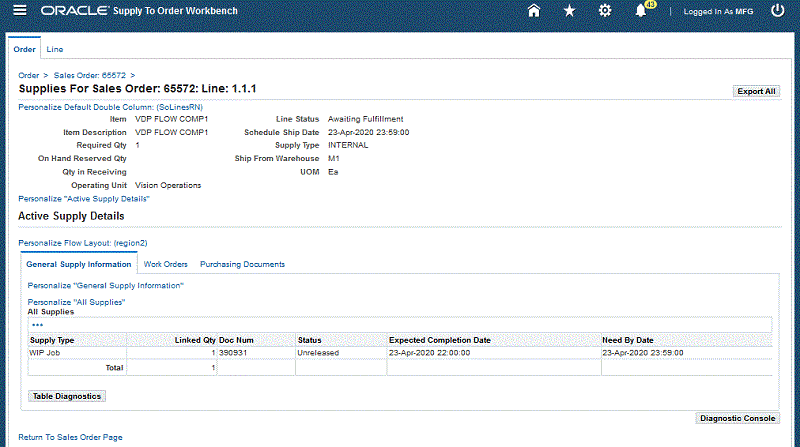The image size is (800, 447).
Task: Select General Supply Information tab
Action: (79, 264)
